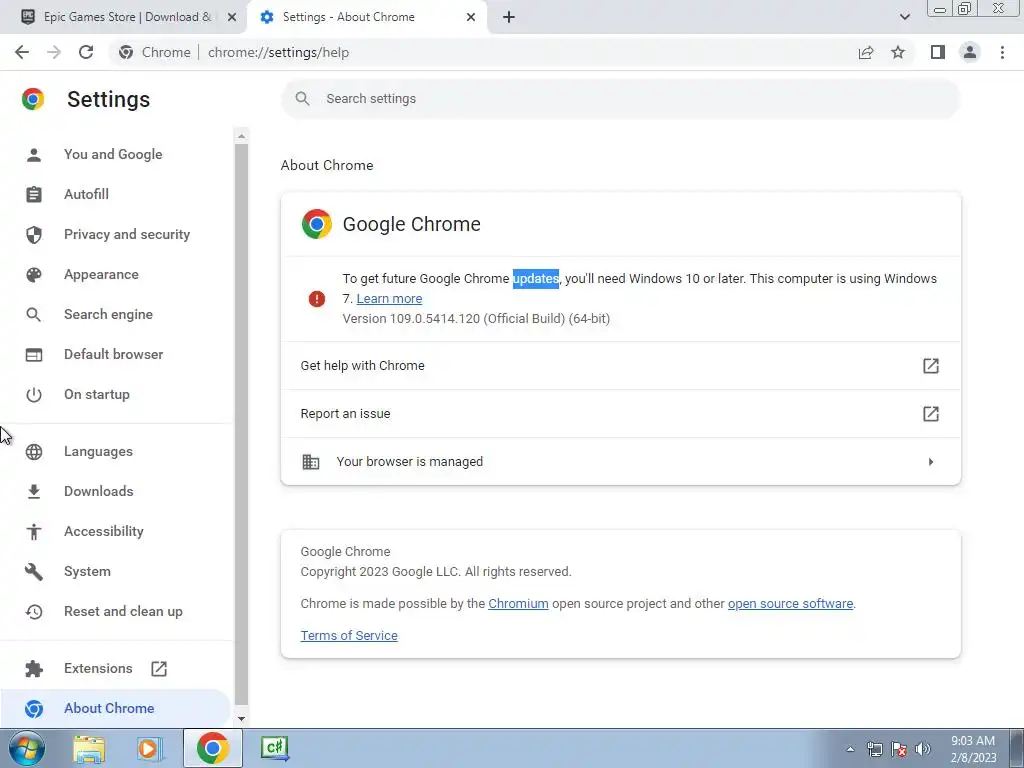This screenshot has width=1024, height=768.
Task: Click the volume speaker icon
Action: point(923,749)
